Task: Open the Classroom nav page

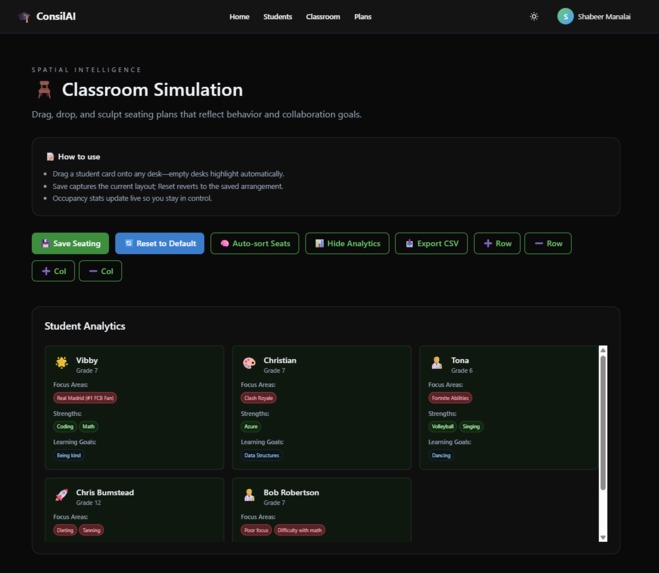Action: pyautogui.click(x=323, y=17)
